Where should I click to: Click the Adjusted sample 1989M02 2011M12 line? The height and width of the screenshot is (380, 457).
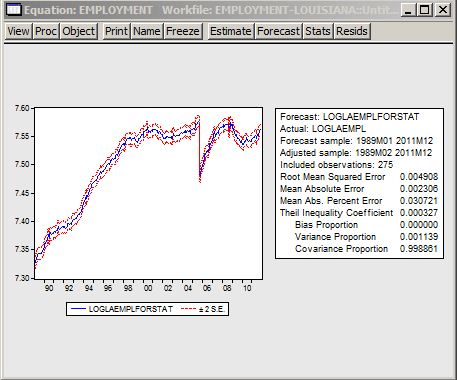356,153
